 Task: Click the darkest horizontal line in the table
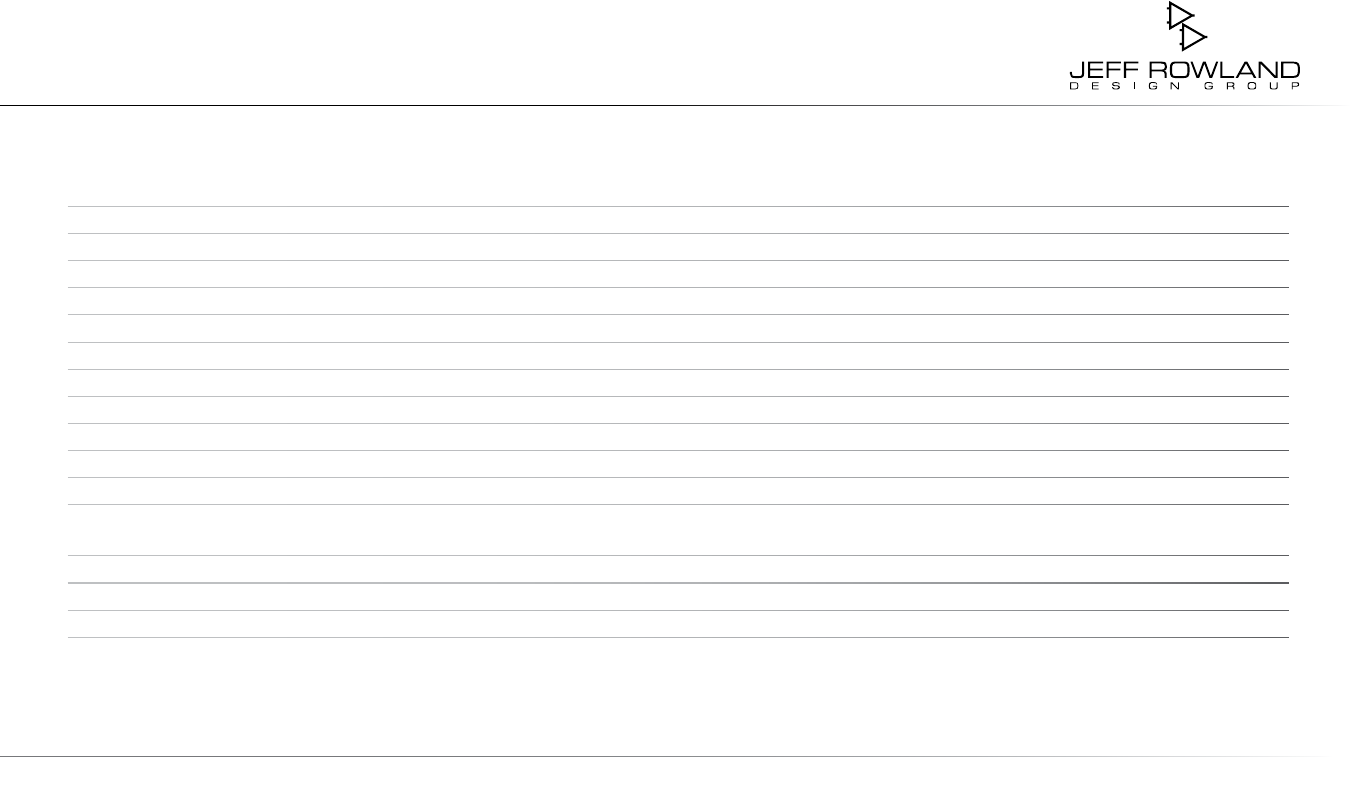[678, 583]
